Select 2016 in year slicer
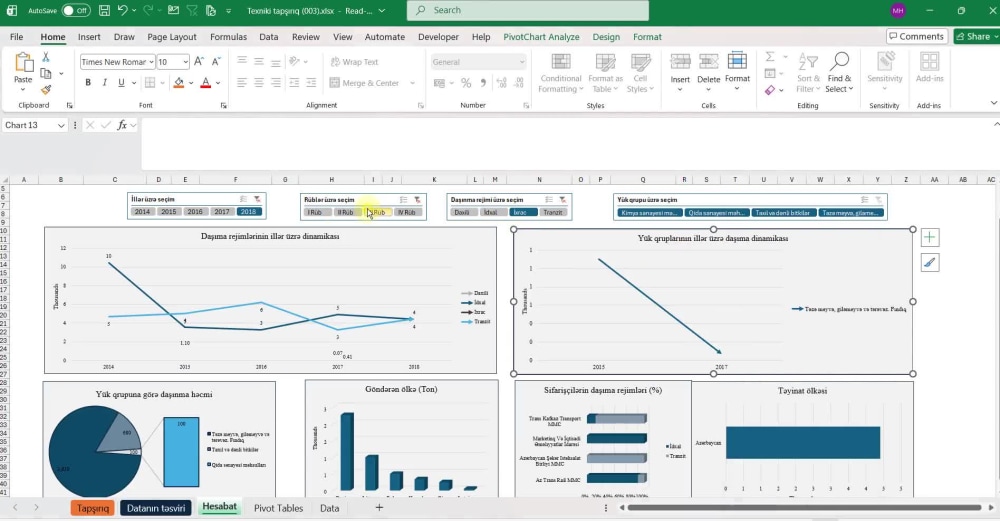Image resolution: width=1000 pixels, height=521 pixels. (x=195, y=212)
